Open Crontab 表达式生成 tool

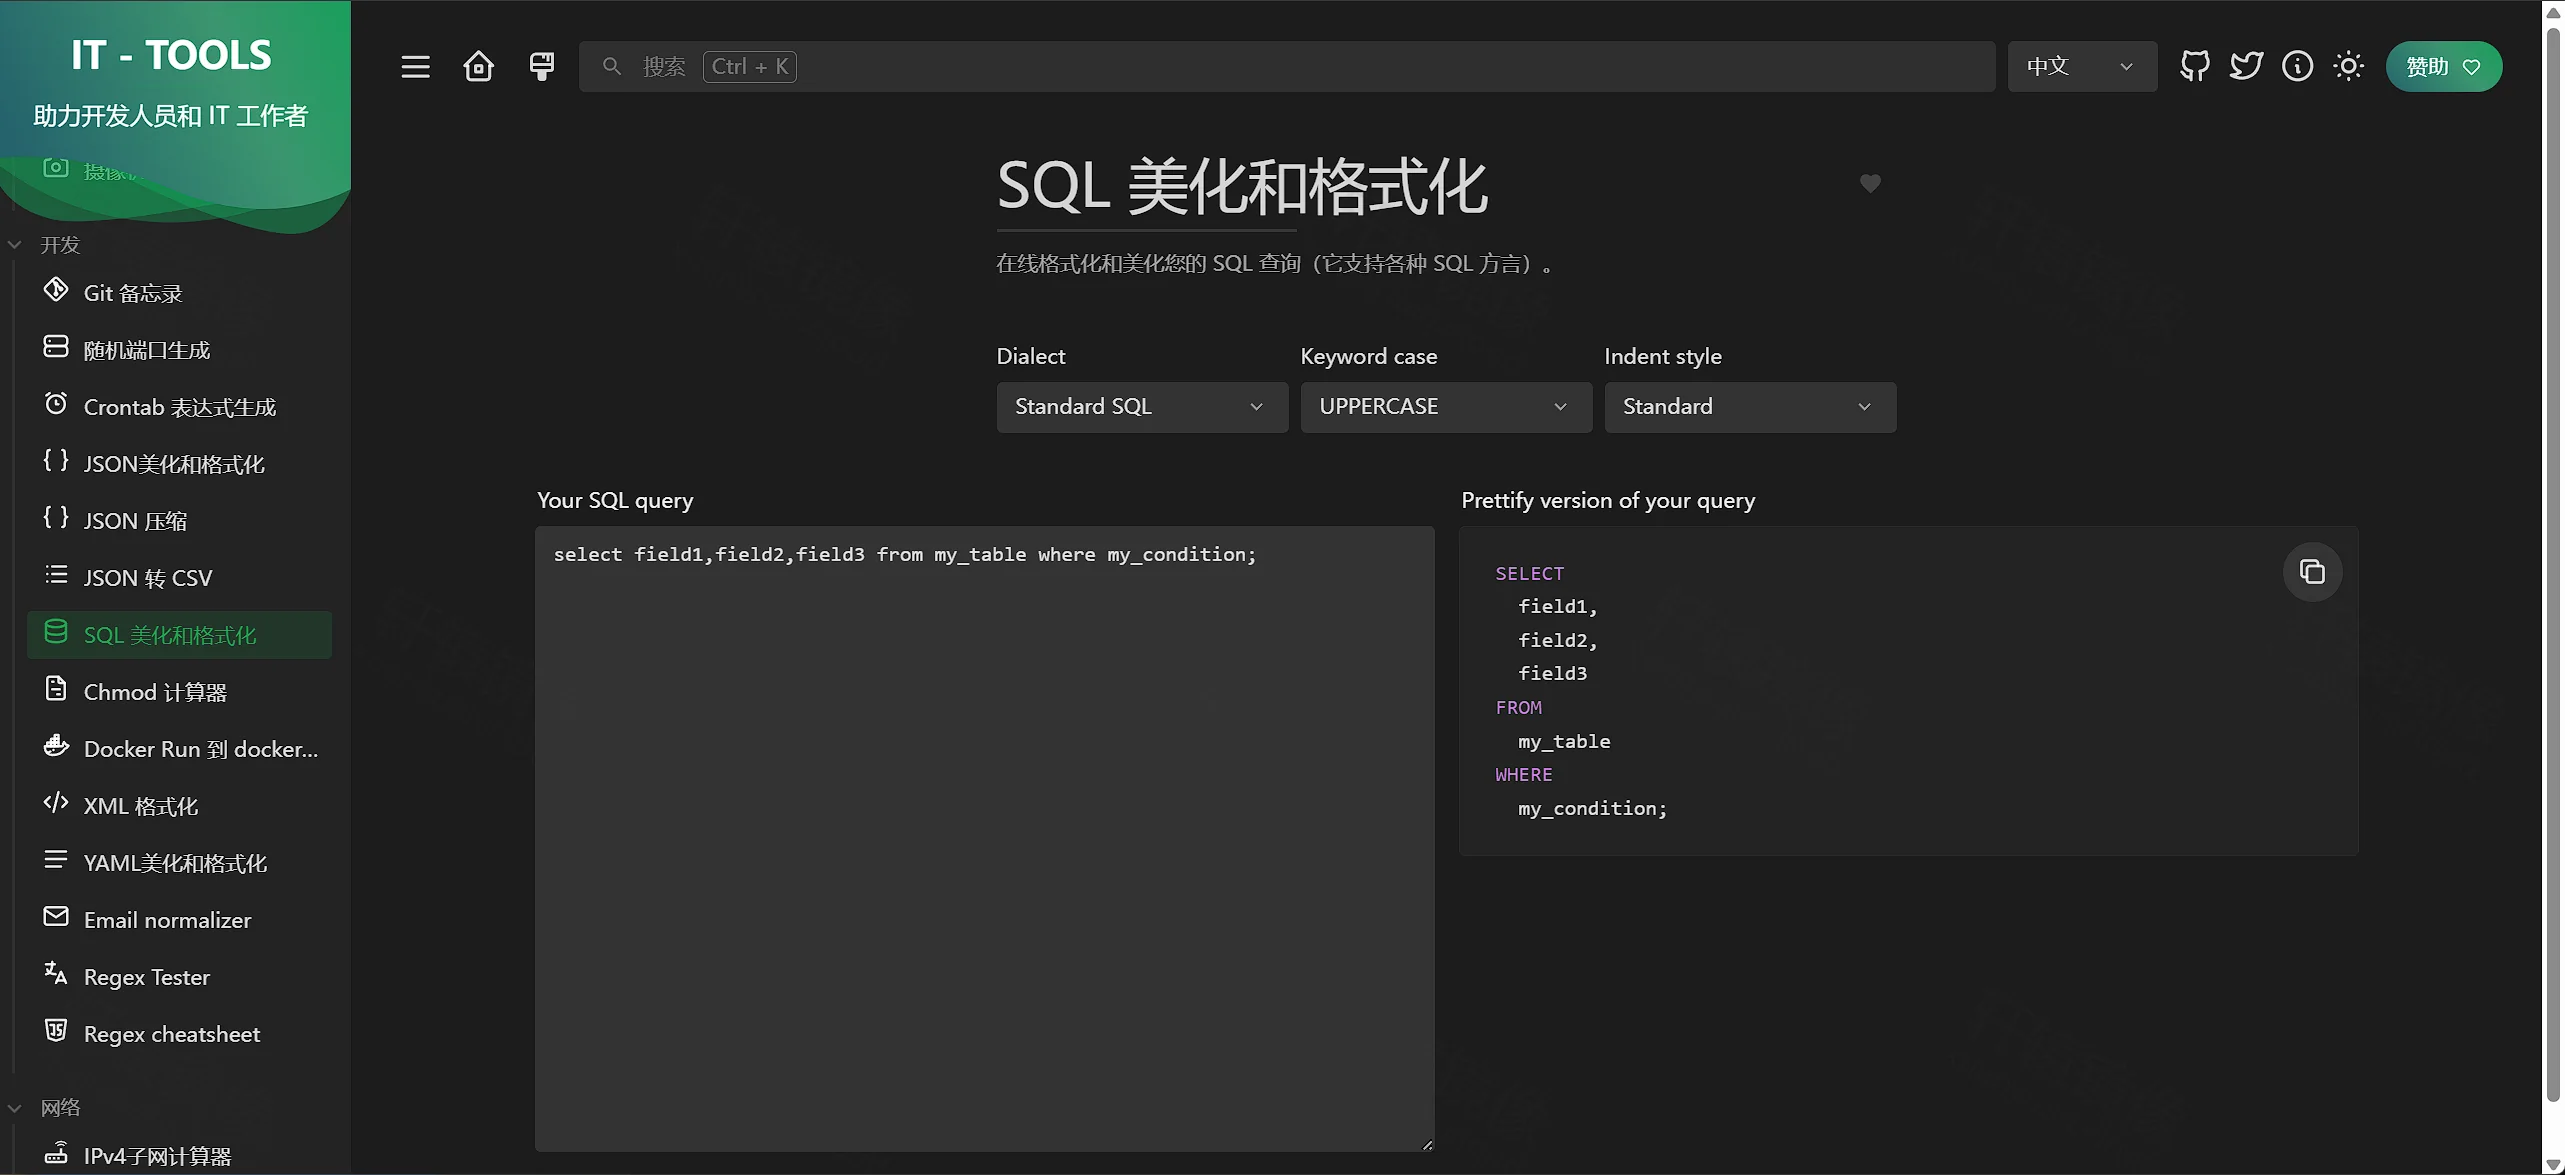click(x=180, y=407)
